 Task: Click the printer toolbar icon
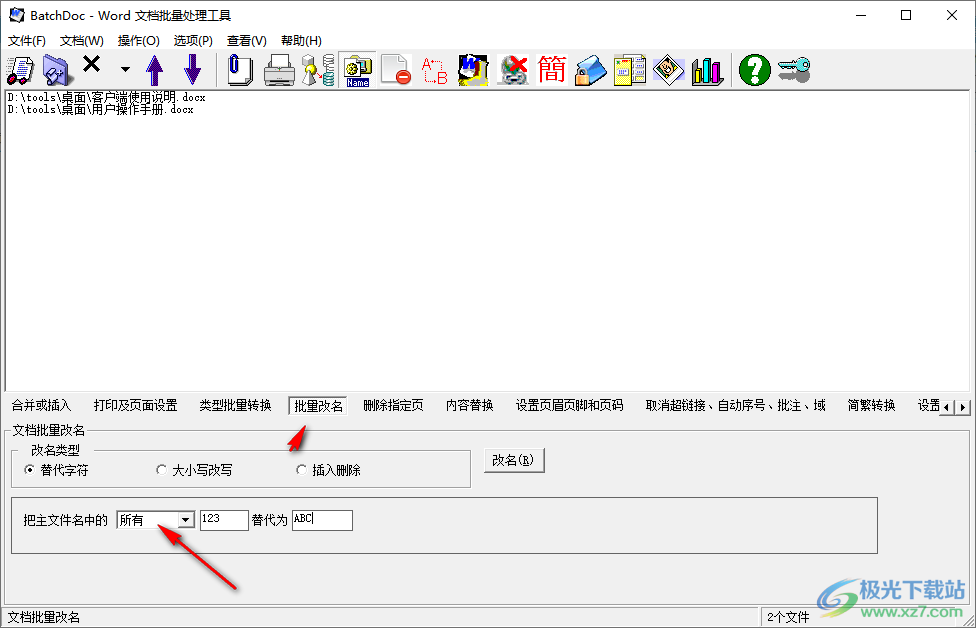pyautogui.click(x=279, y=70)
